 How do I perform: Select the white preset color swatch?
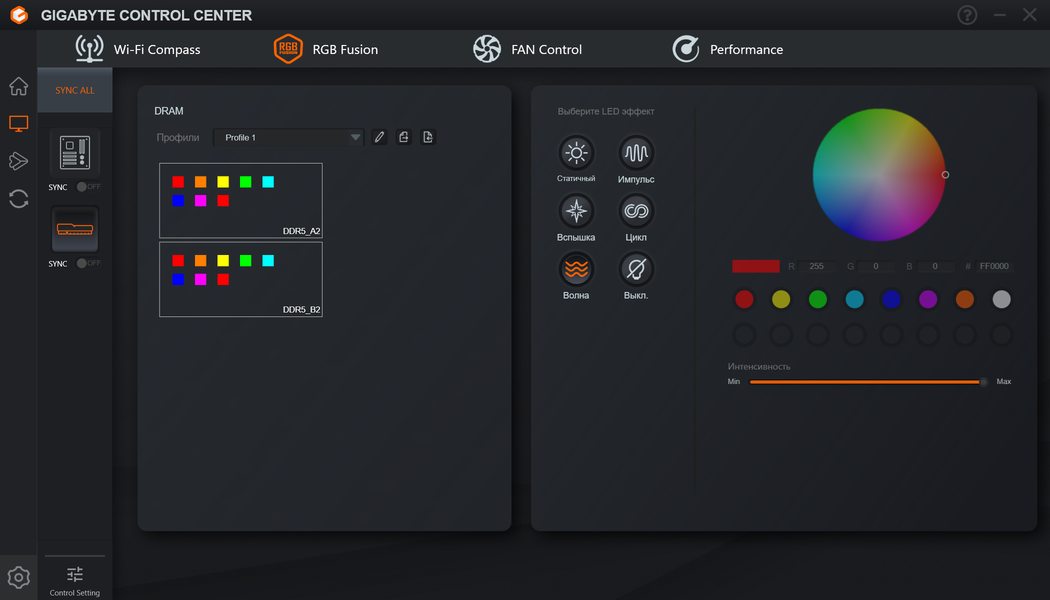click(x=1002, y=299)
